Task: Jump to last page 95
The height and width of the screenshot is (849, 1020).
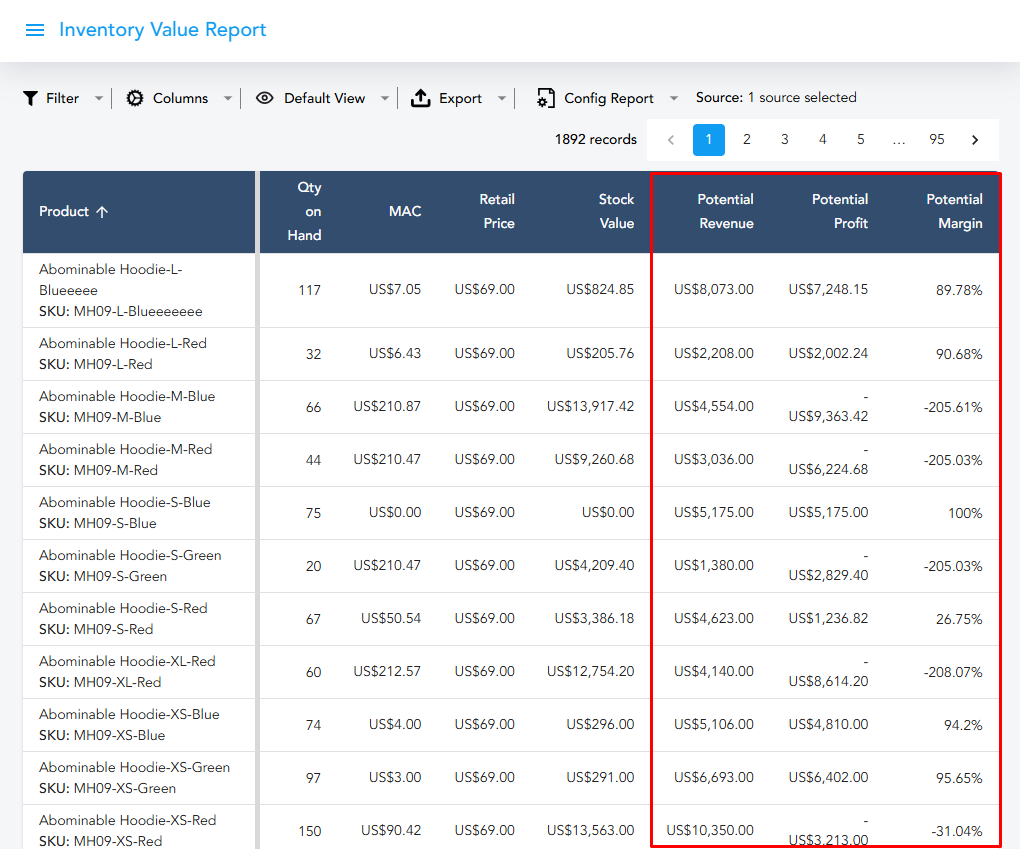Action: (x=937, y=140)
